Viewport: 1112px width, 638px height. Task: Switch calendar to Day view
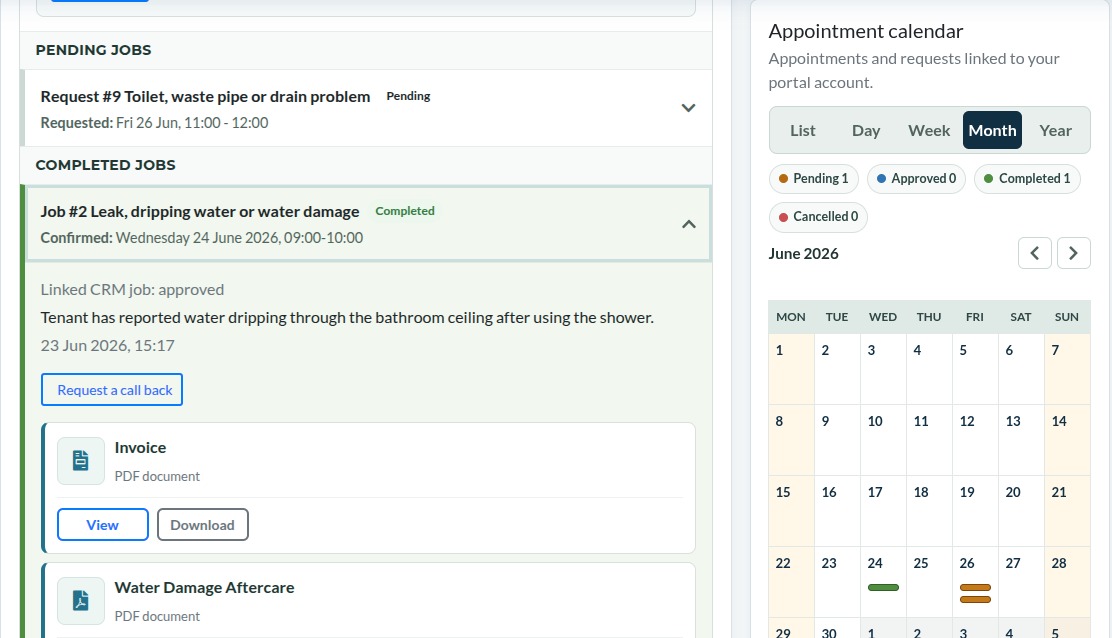tap(866, 130)
